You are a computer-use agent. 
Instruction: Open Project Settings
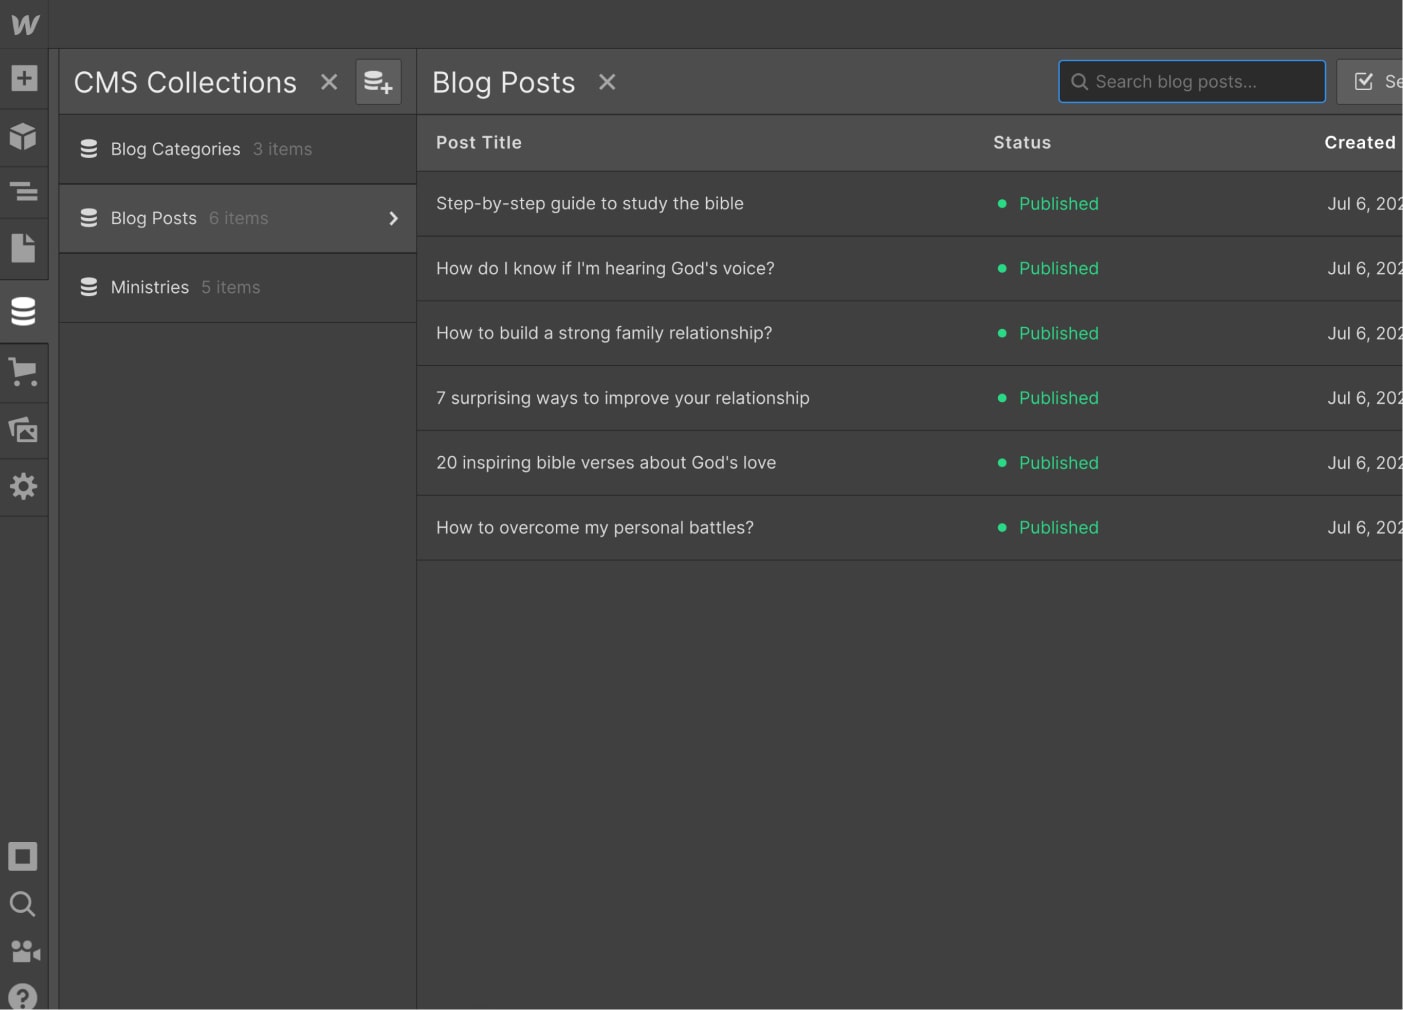click(23, 487)
